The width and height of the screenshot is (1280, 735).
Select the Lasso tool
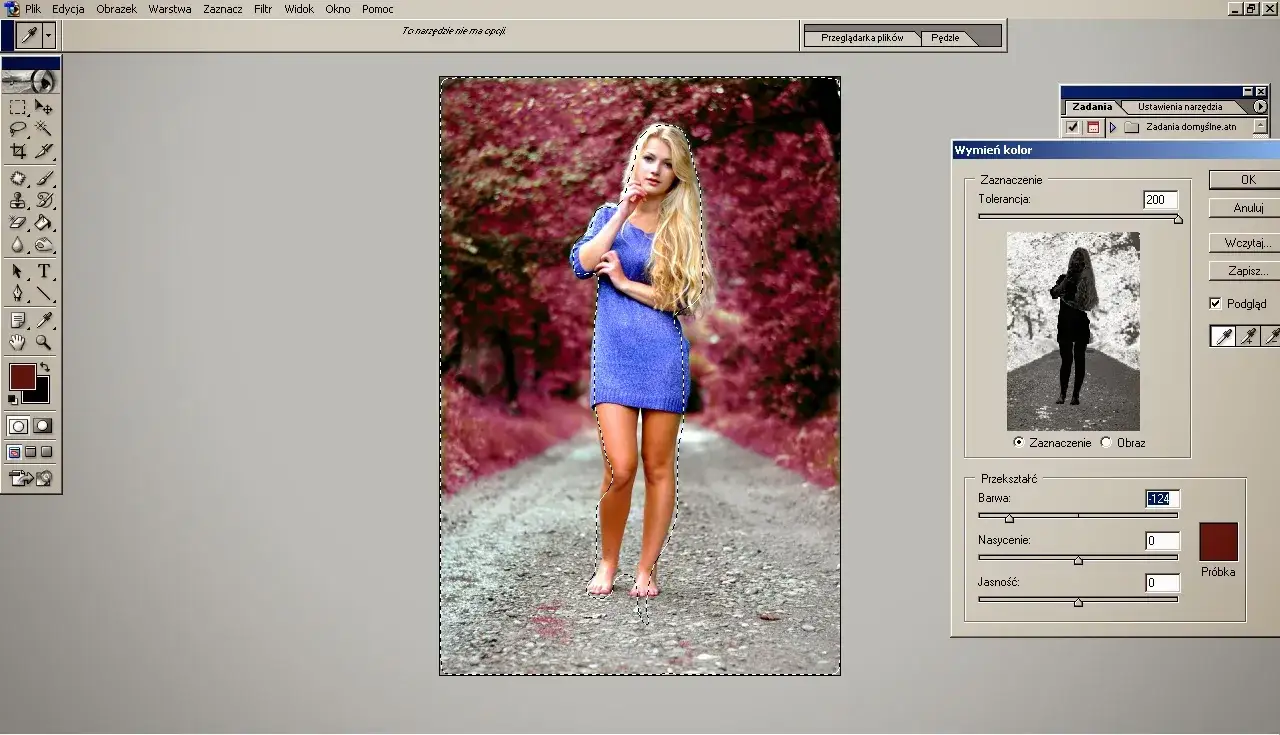(18, 130)
